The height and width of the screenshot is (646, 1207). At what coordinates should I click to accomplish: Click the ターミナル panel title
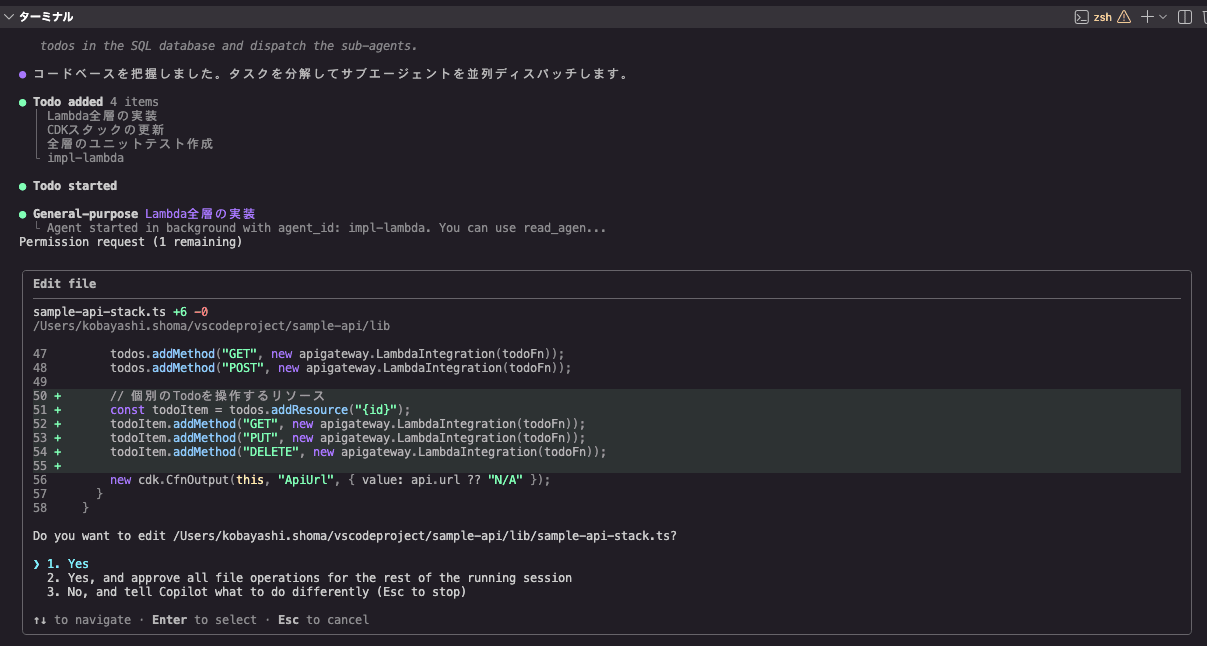click(x=46, y=17)
